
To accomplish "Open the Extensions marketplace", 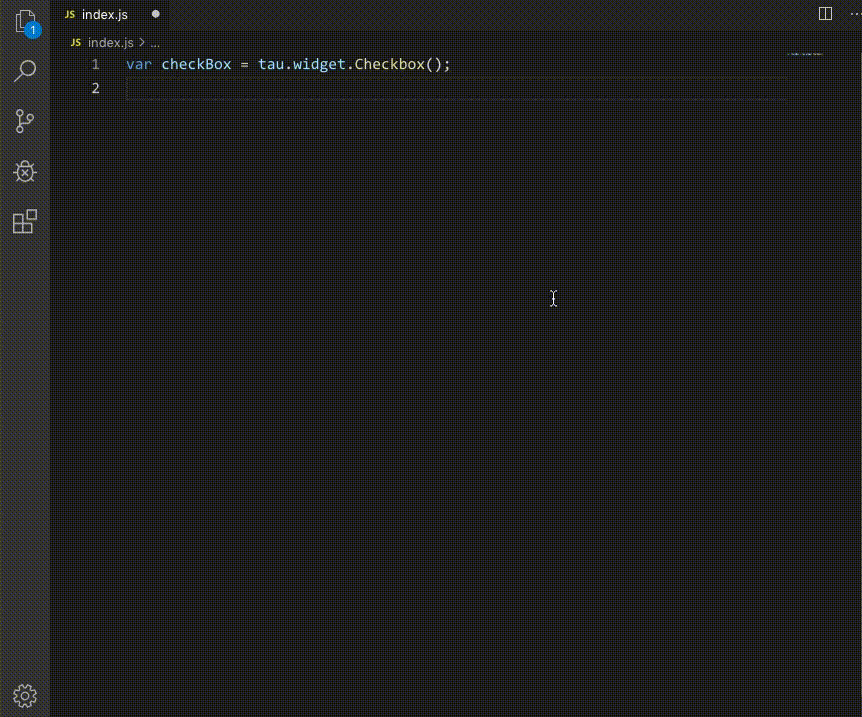I will pyautogui.click(x=25, y=221).
